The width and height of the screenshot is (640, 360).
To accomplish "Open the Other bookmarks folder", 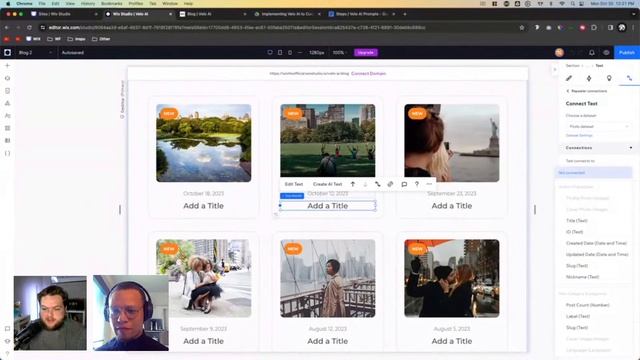I will point(101,39).
